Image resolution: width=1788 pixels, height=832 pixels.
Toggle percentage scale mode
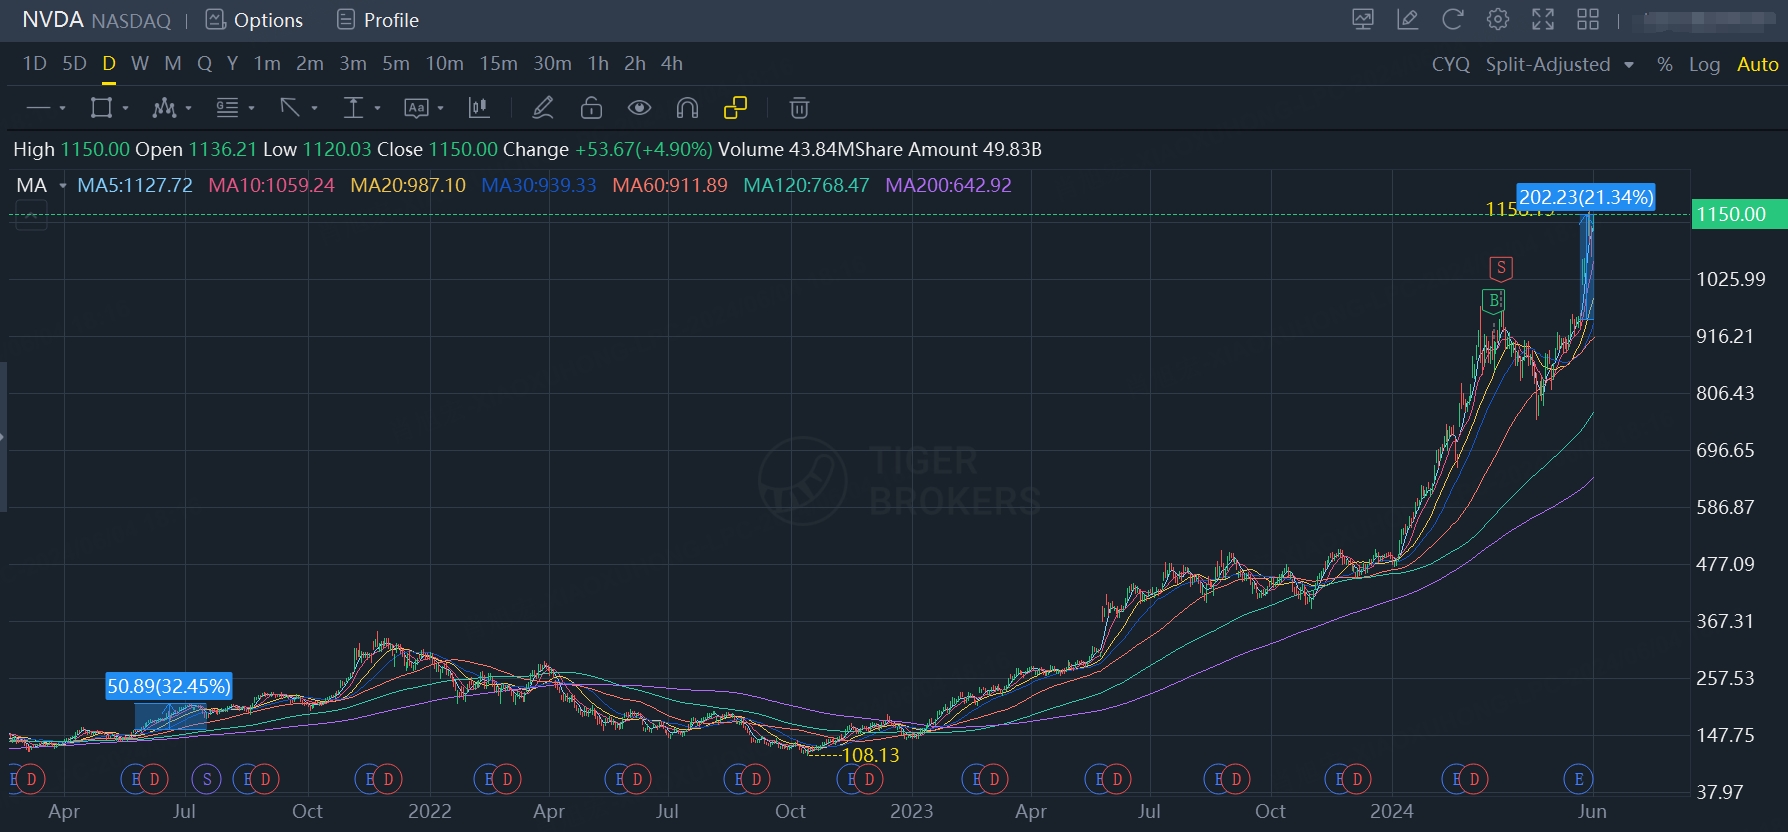pos(1665,64)
